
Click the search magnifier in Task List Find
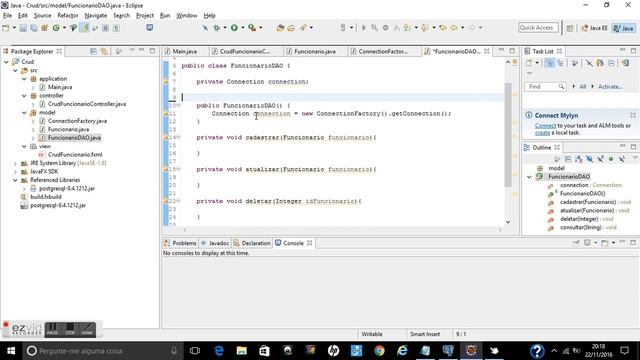pyautogui.click(x=561, y=87)
